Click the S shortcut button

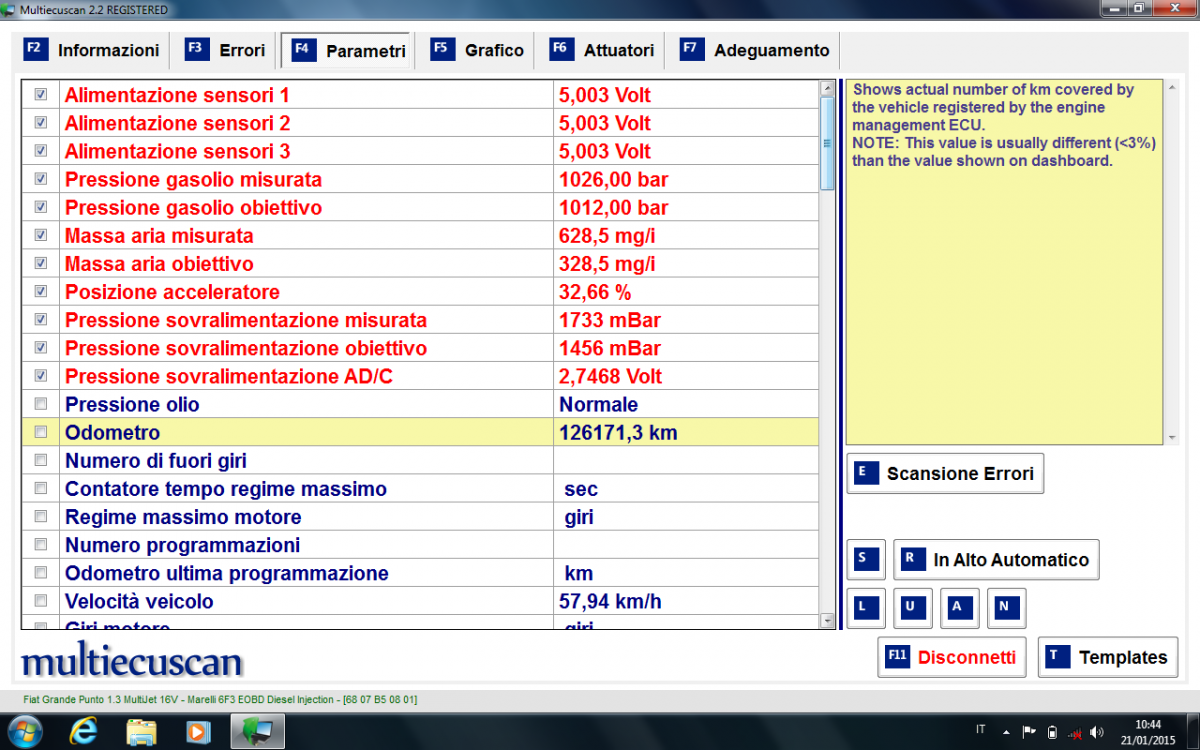pyautogui.click(x=866, y=560)
